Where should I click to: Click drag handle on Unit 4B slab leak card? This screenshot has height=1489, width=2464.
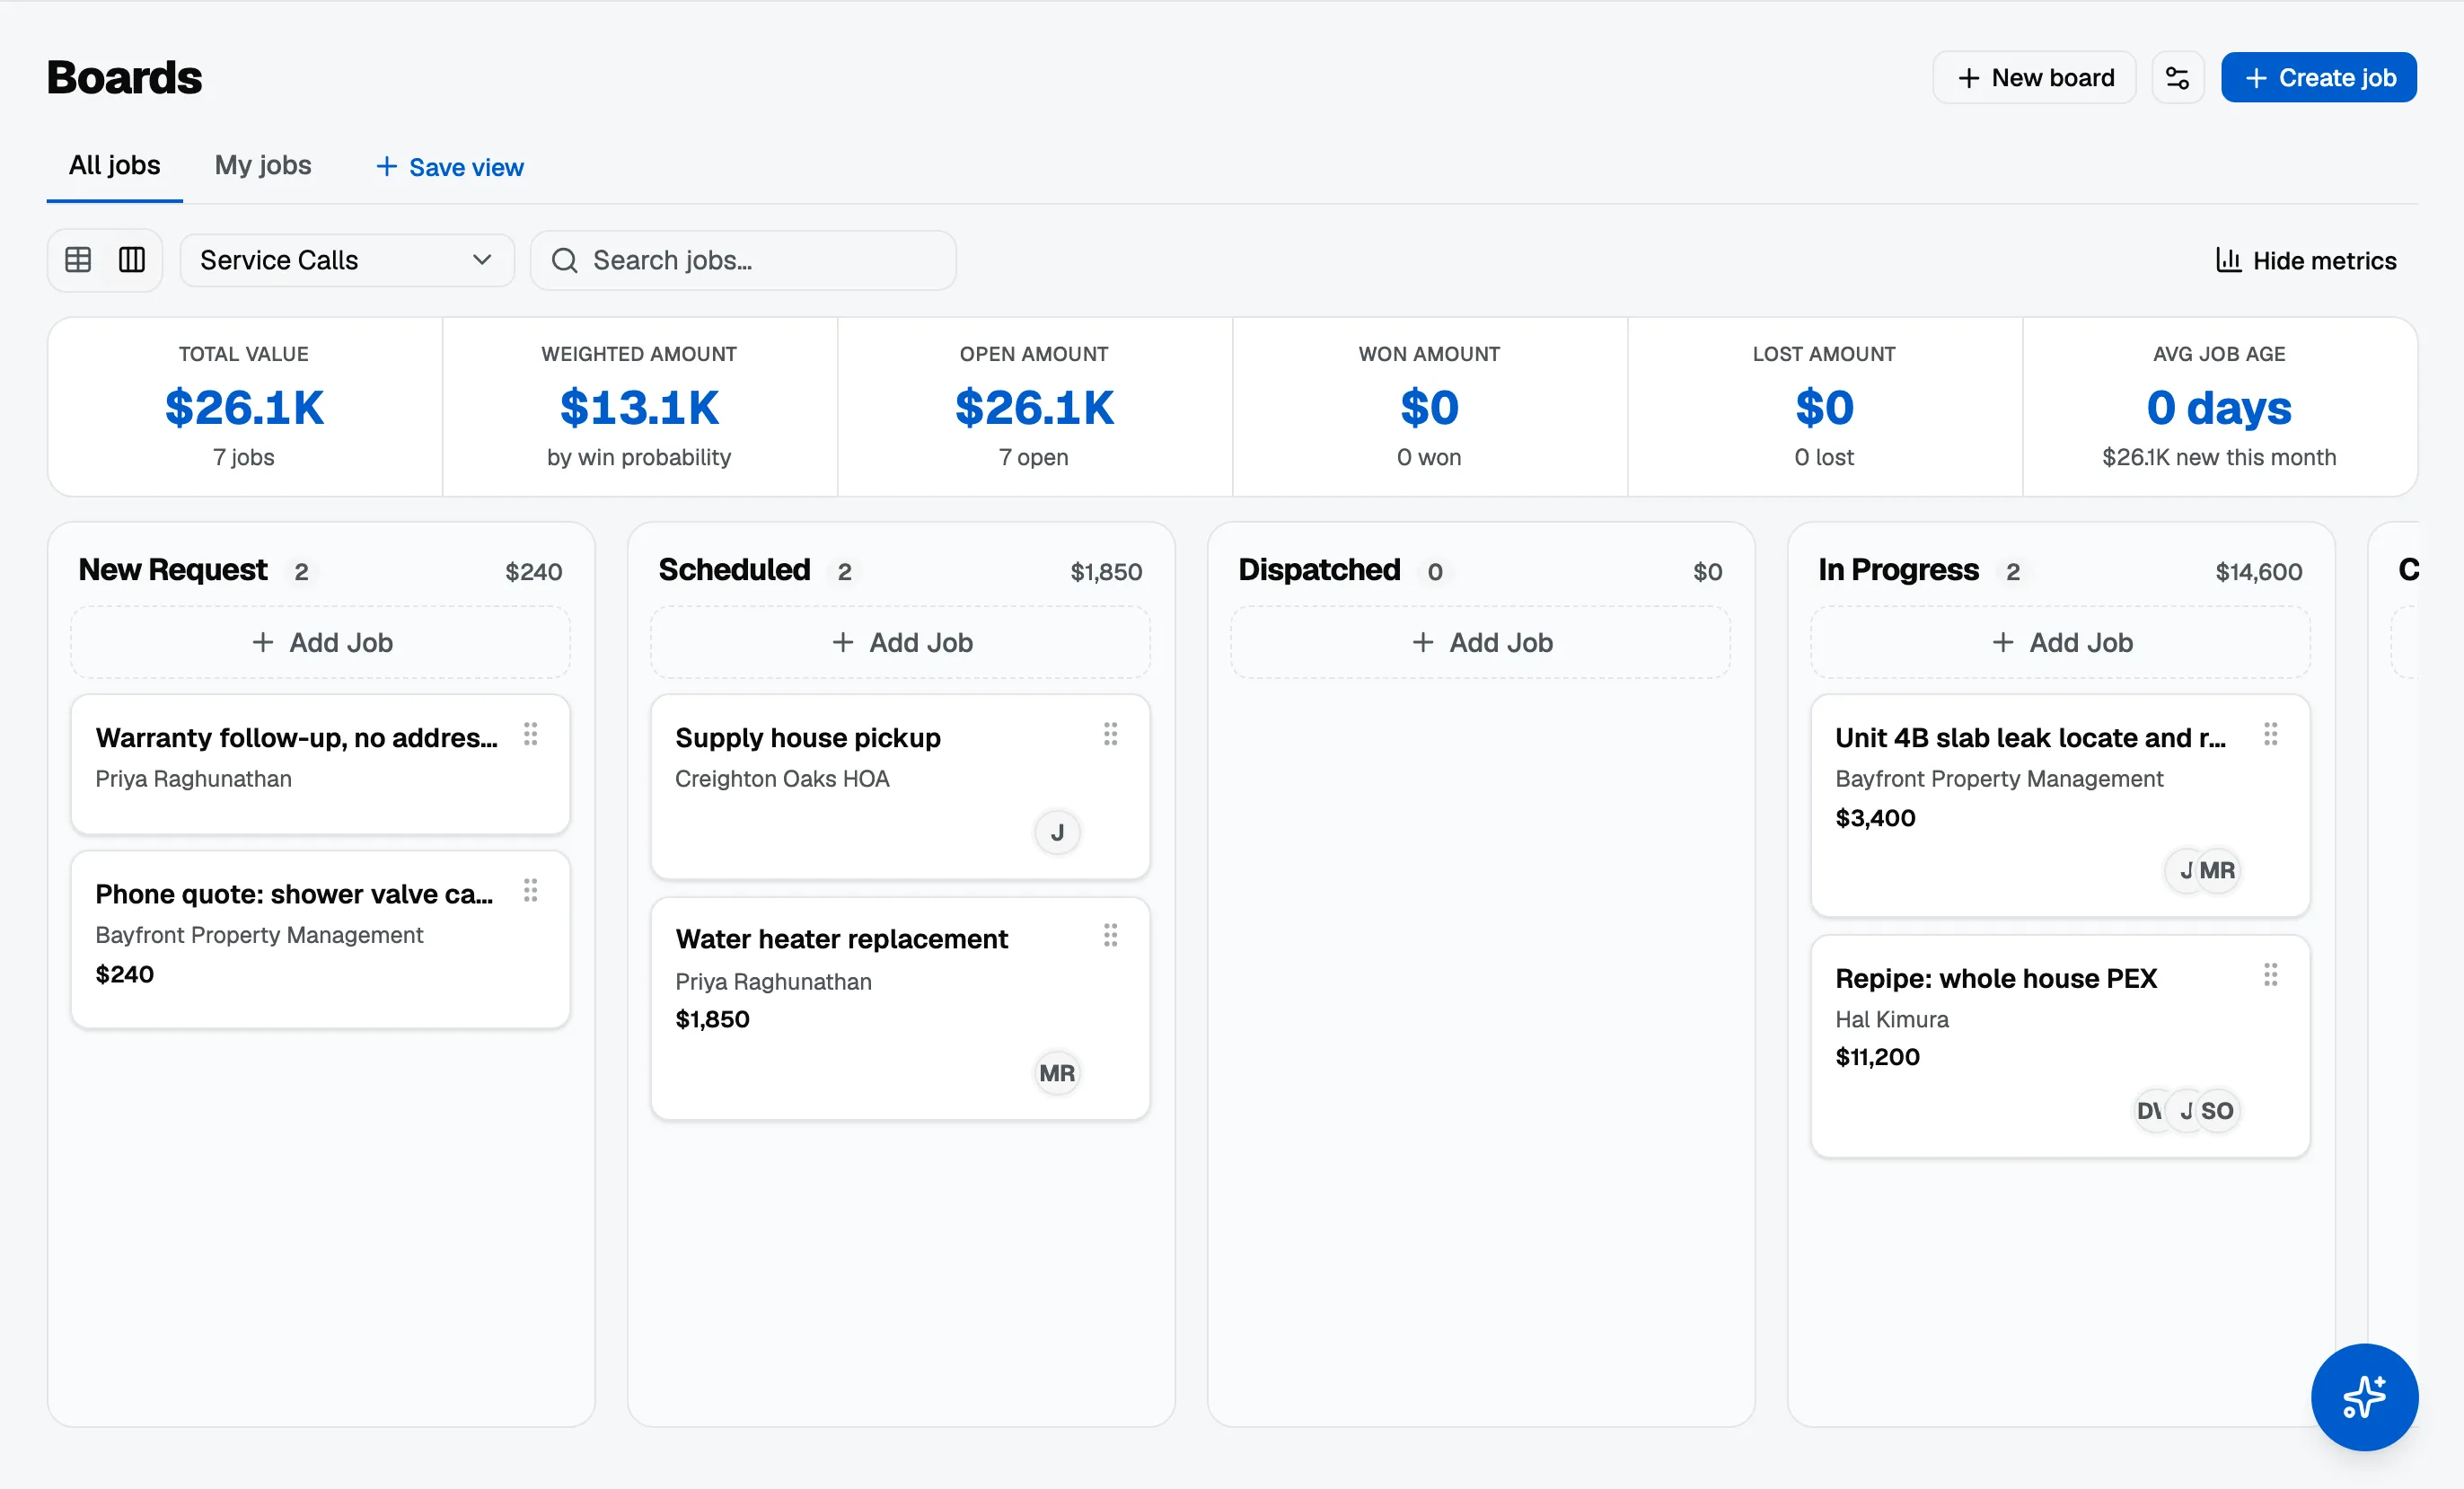(x=2271, y=735)
